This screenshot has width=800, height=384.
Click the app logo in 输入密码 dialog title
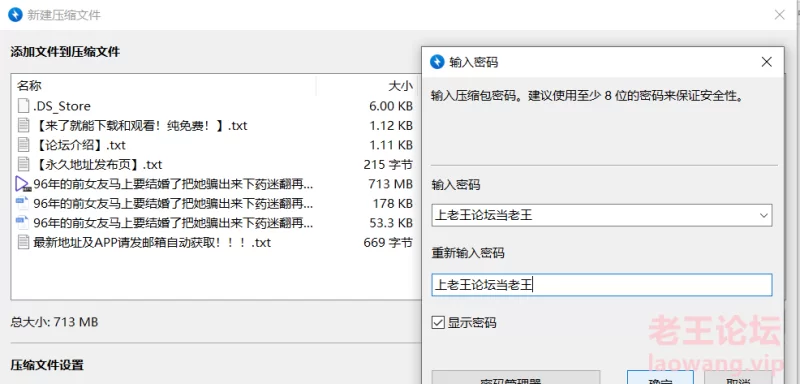click(437, 62)
